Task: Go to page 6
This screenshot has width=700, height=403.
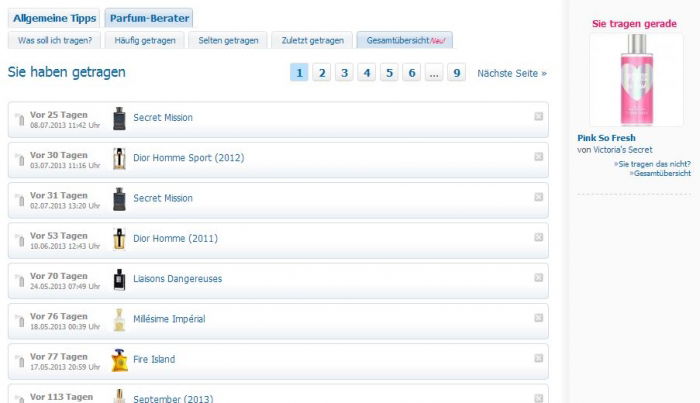Action: [x=412, y=72]
